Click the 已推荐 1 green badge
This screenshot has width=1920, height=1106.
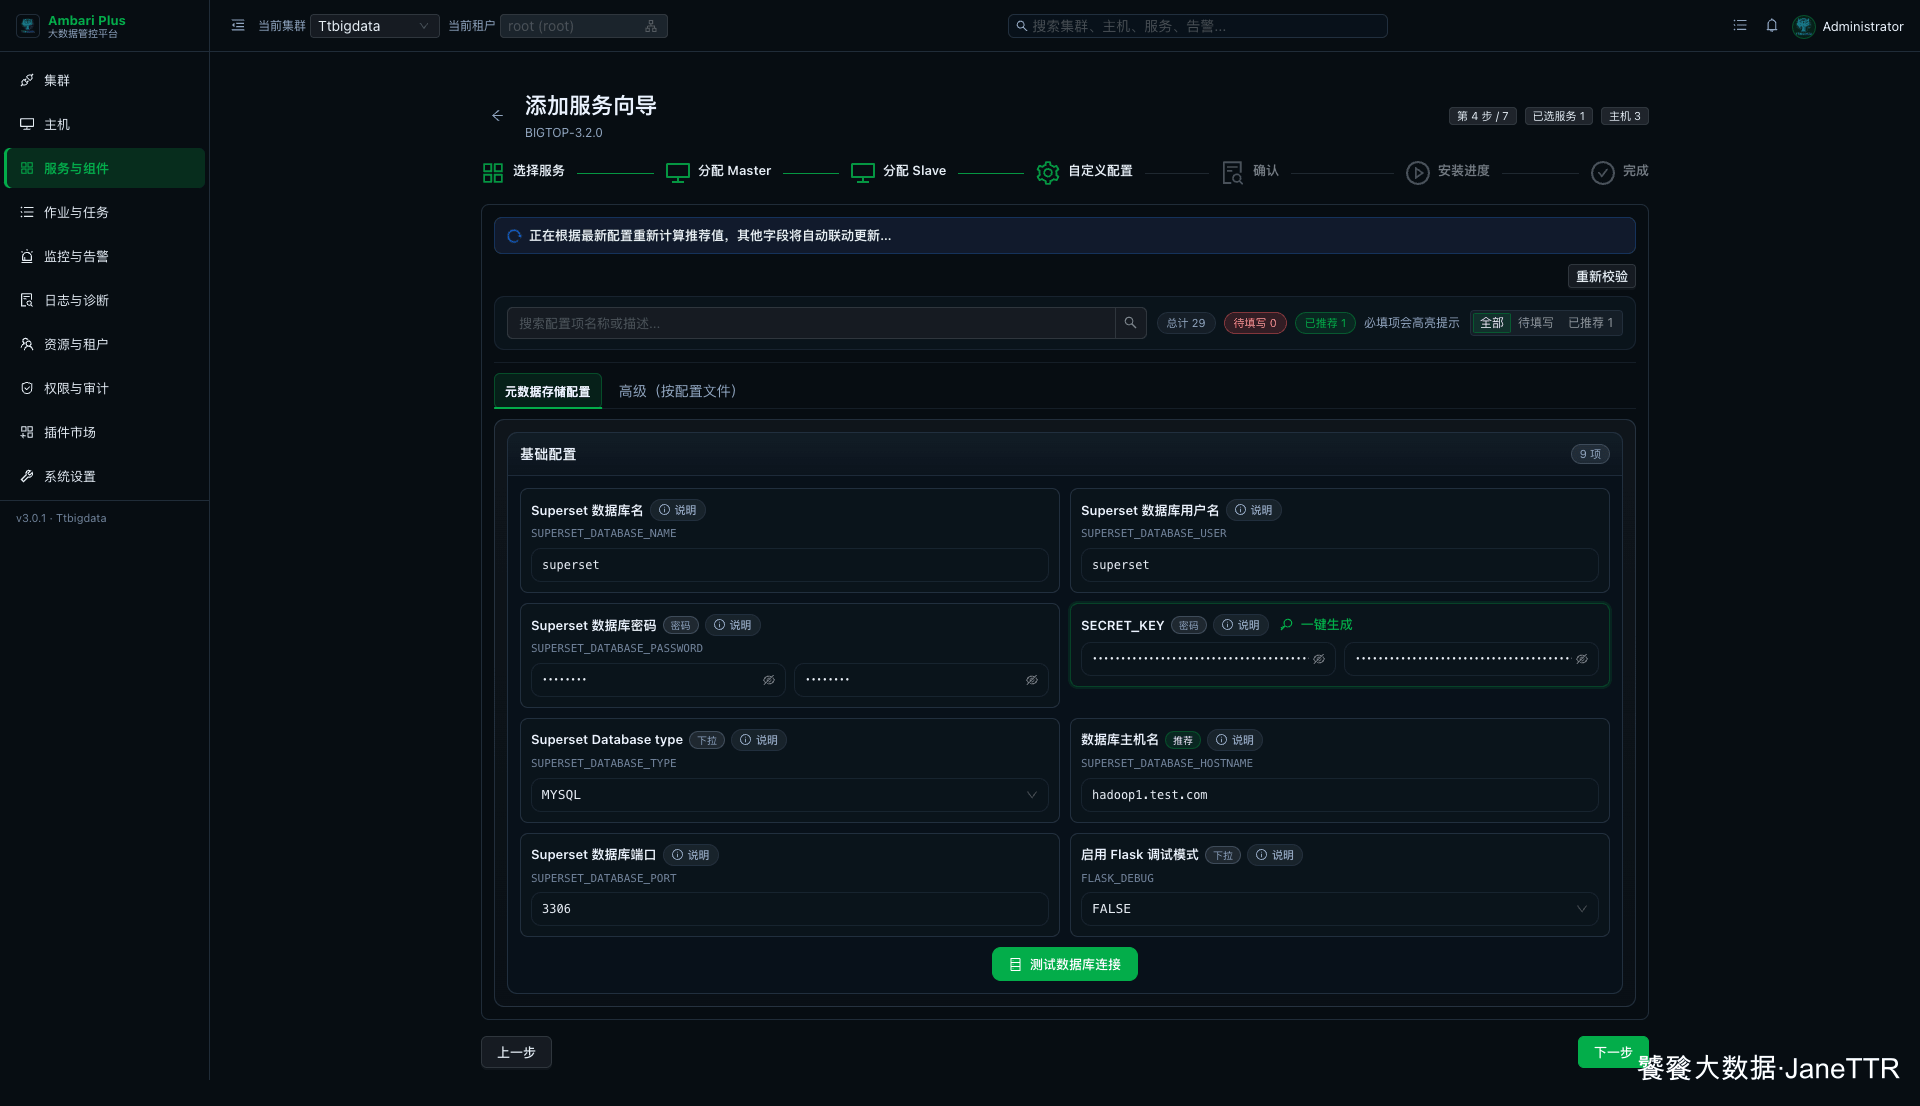tap(1326, 323)
